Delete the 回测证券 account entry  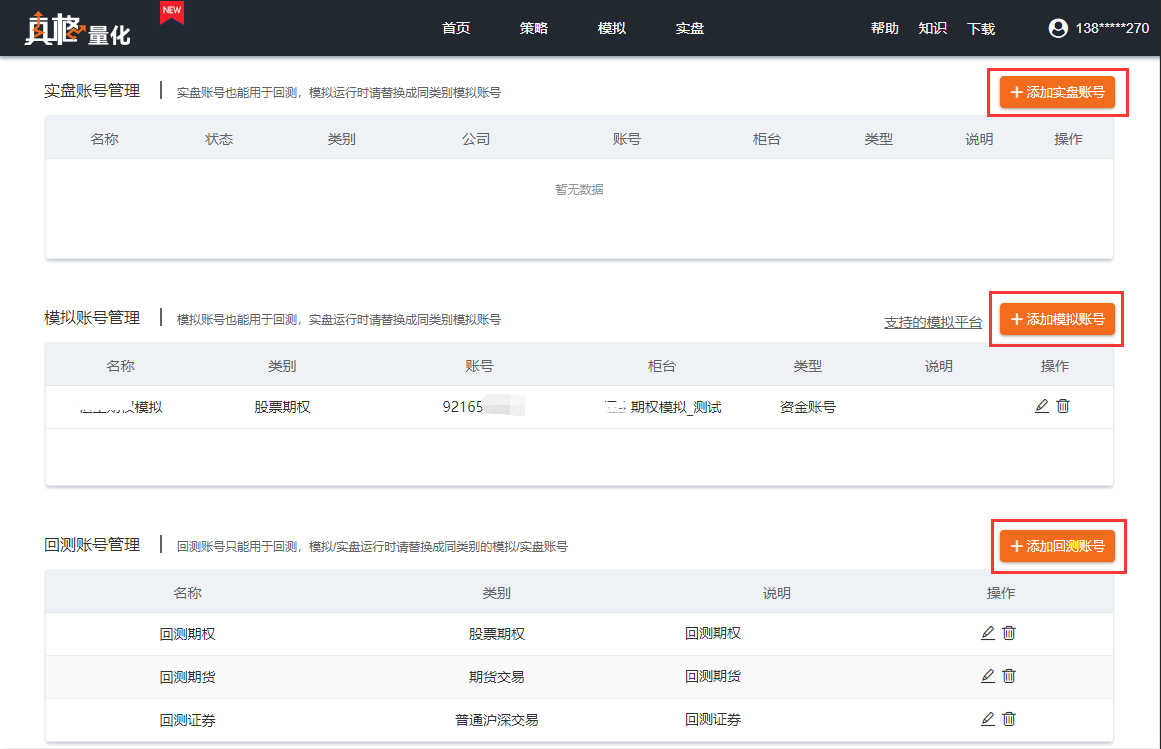coord(1009,719)
